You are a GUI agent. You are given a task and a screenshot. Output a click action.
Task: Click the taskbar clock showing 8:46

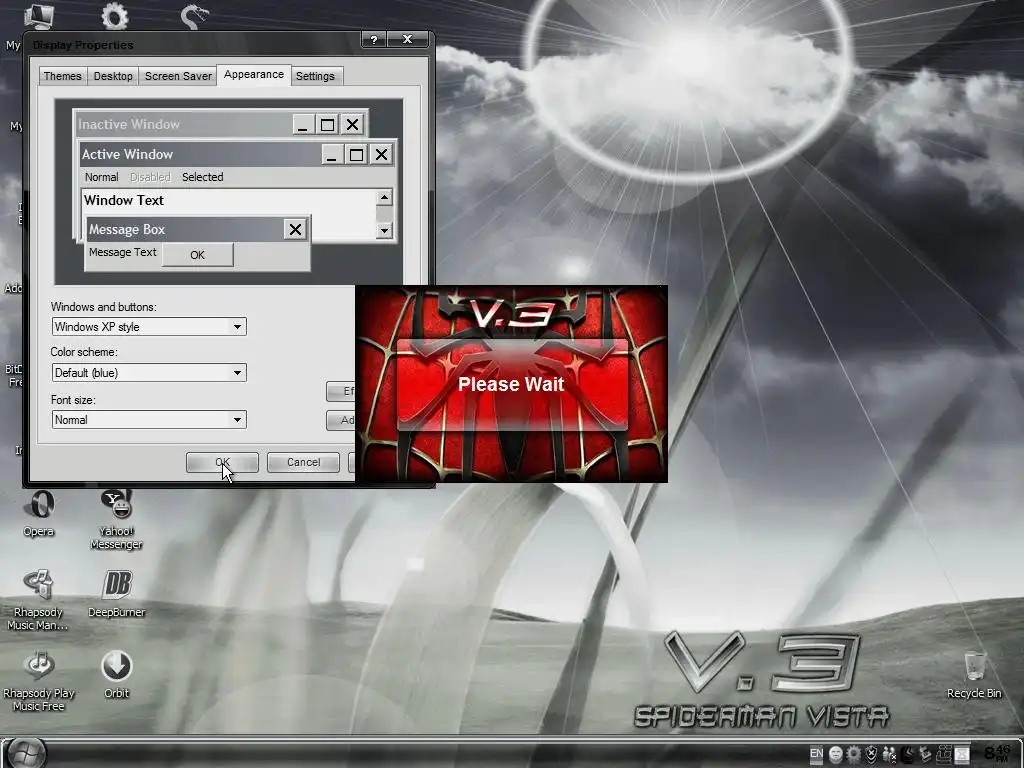pos(997,754)
